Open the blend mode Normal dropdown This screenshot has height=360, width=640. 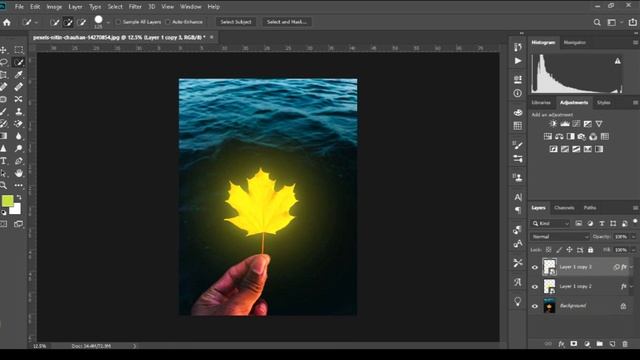coord(560,237)
